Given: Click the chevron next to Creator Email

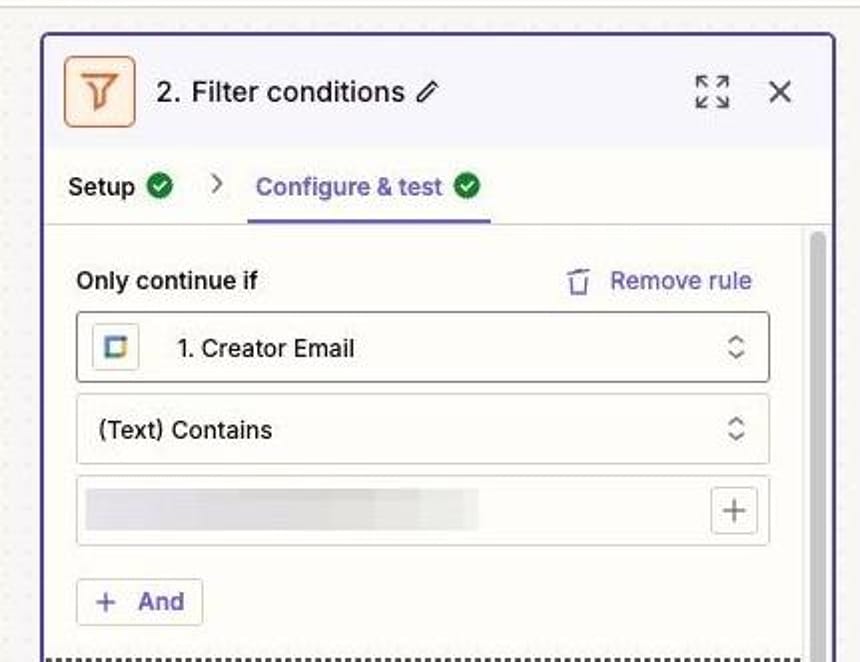Looking at the screenshot, I should (735, 347).
